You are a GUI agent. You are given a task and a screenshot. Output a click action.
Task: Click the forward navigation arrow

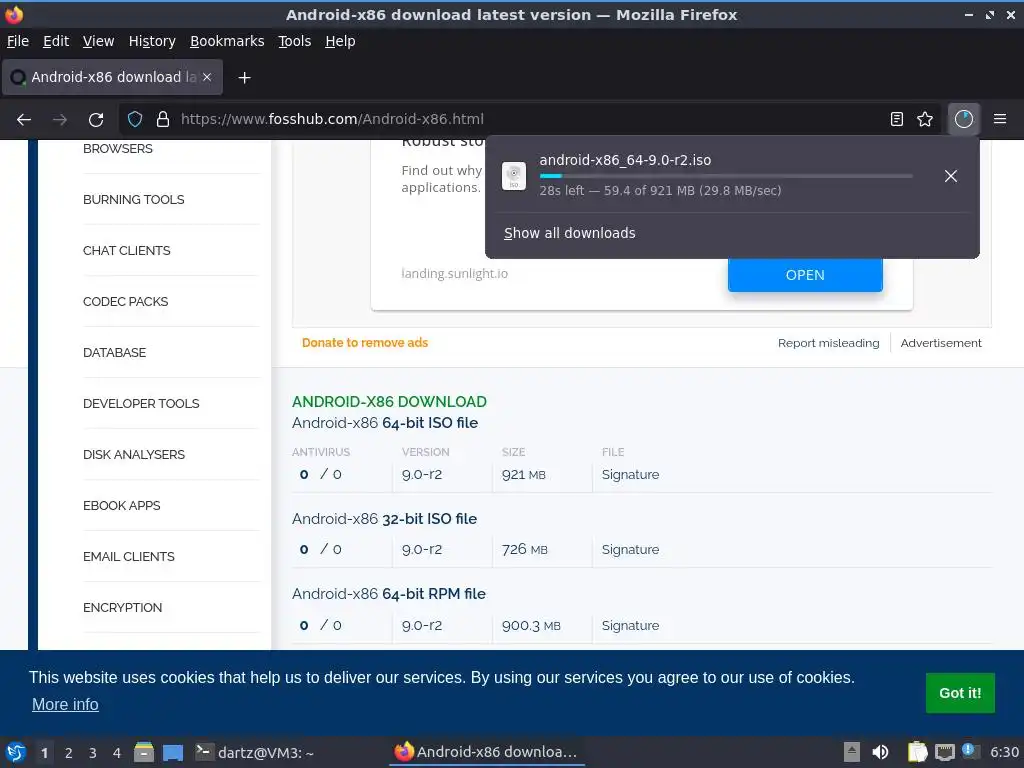pyautogui.click(x=60, y=119)
